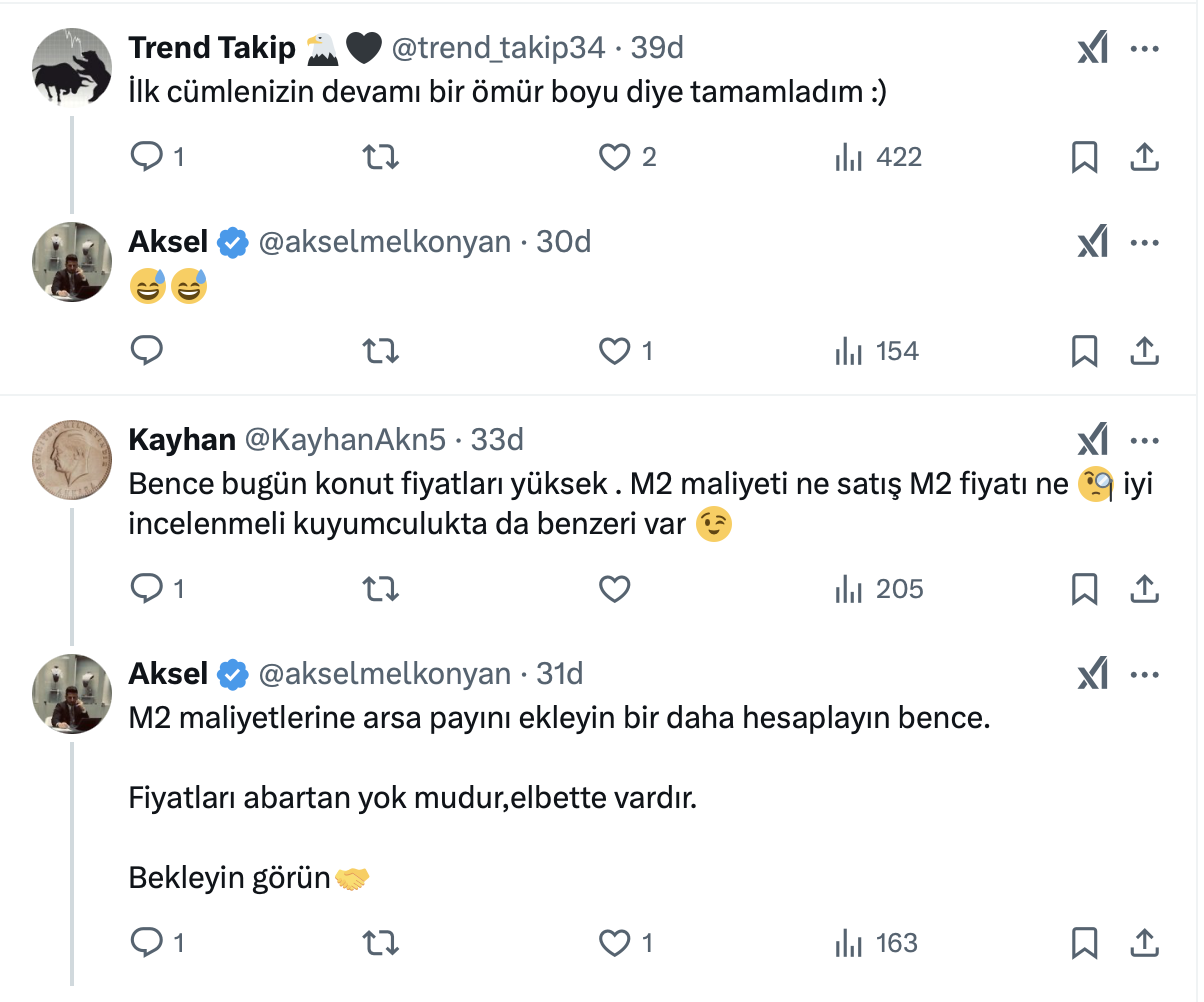
Task: Share Aksel's M2 maliyetleri reply
Action: pyautogui.click(x=1144, y=943)
